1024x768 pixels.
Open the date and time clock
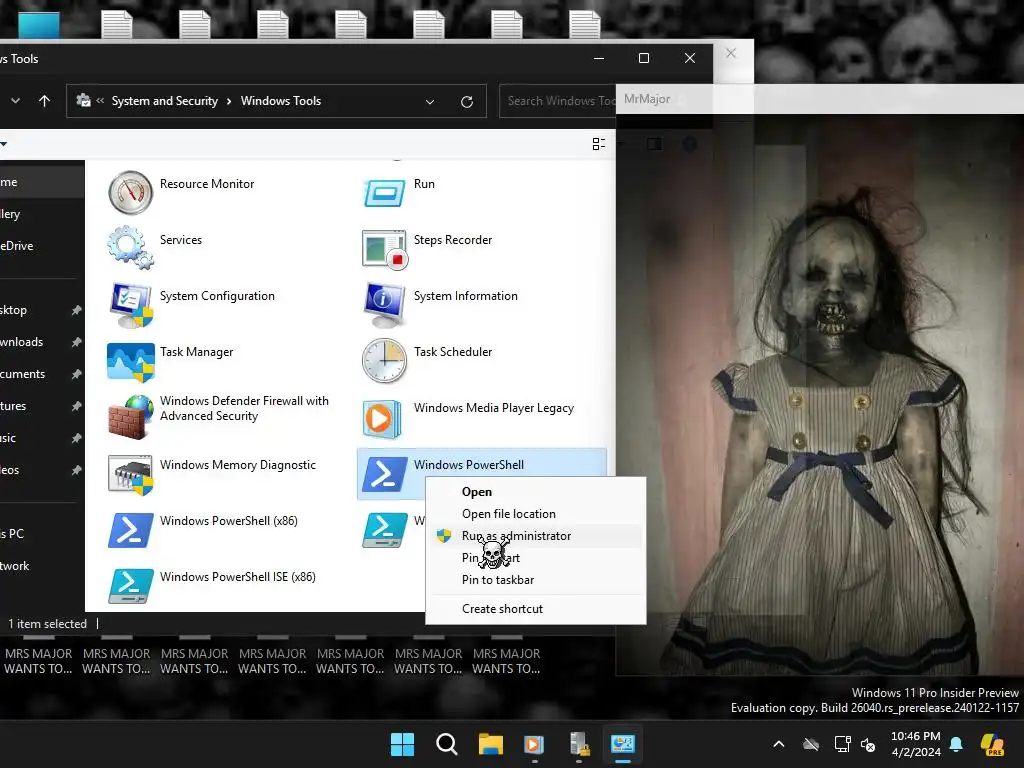click(x=916, y=744)
